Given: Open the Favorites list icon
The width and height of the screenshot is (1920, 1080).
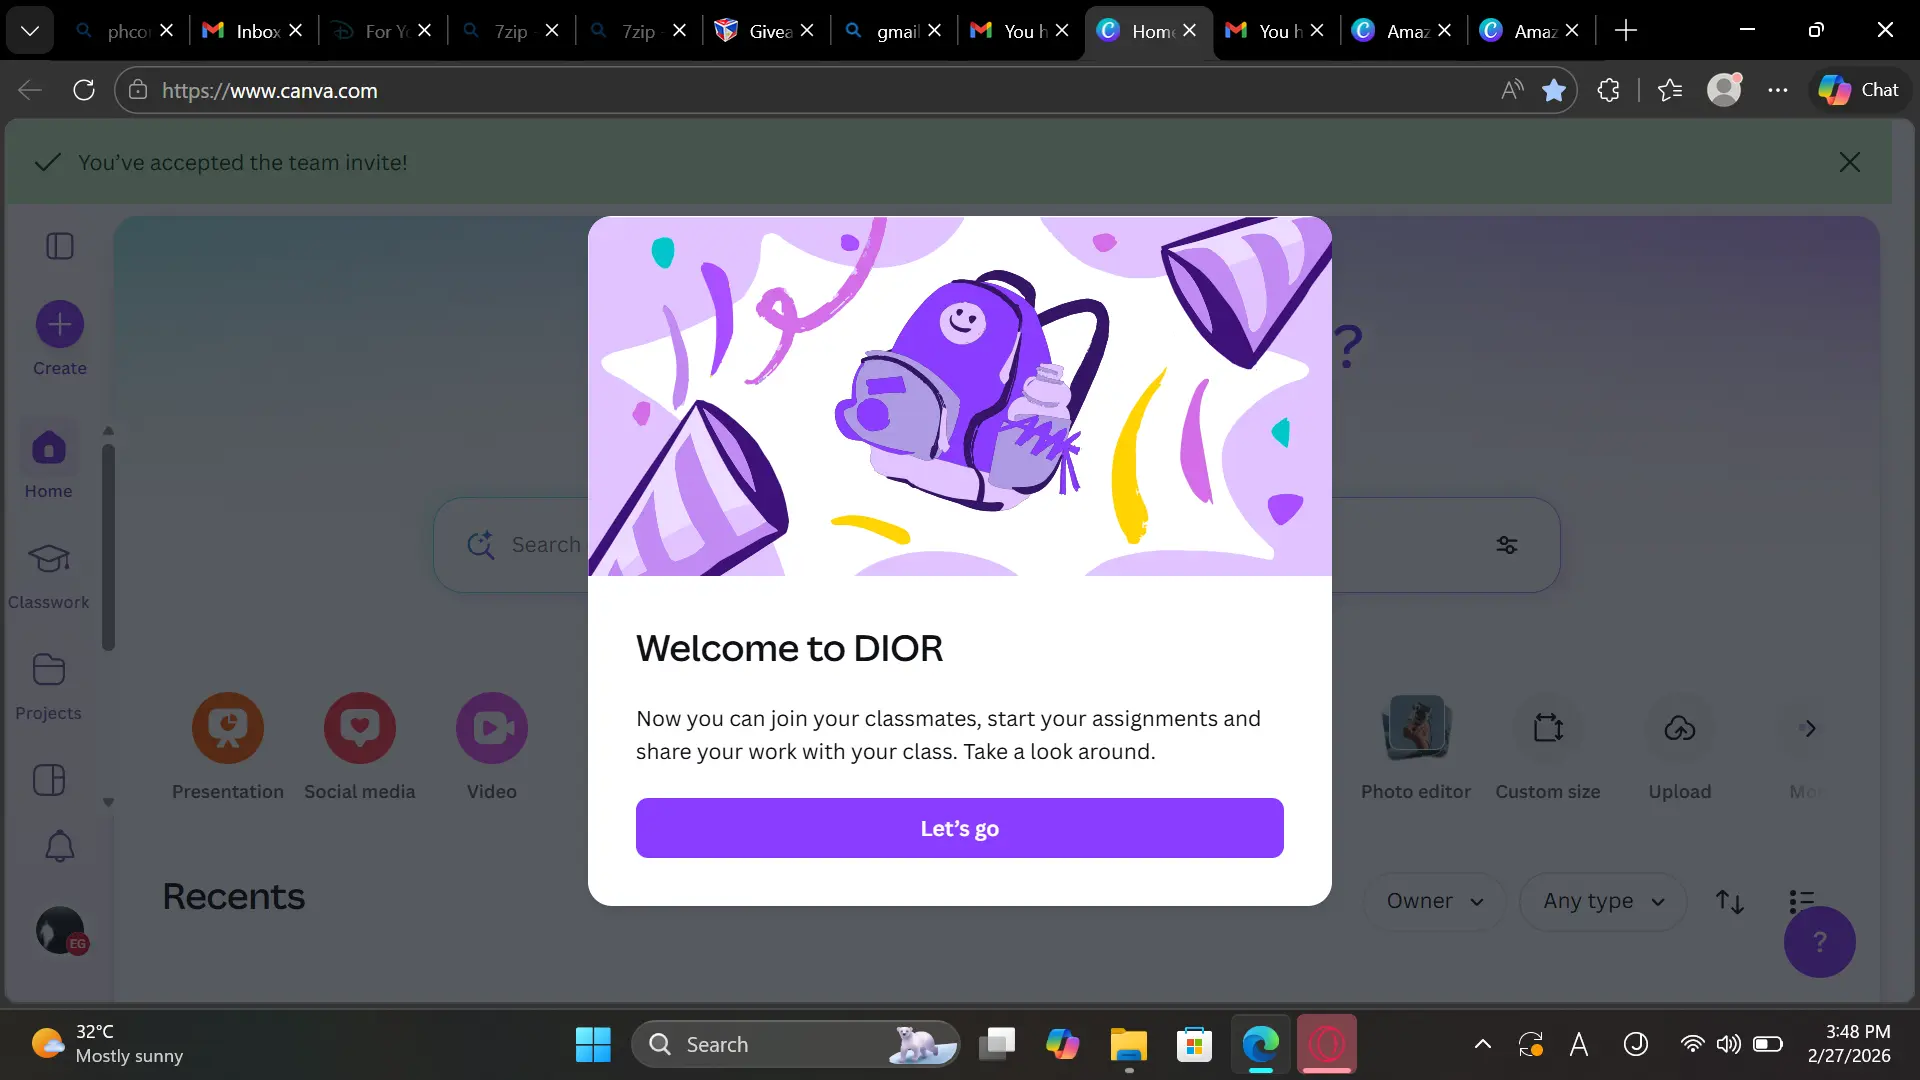Looking at the screenshot, I should (1670, 90).
